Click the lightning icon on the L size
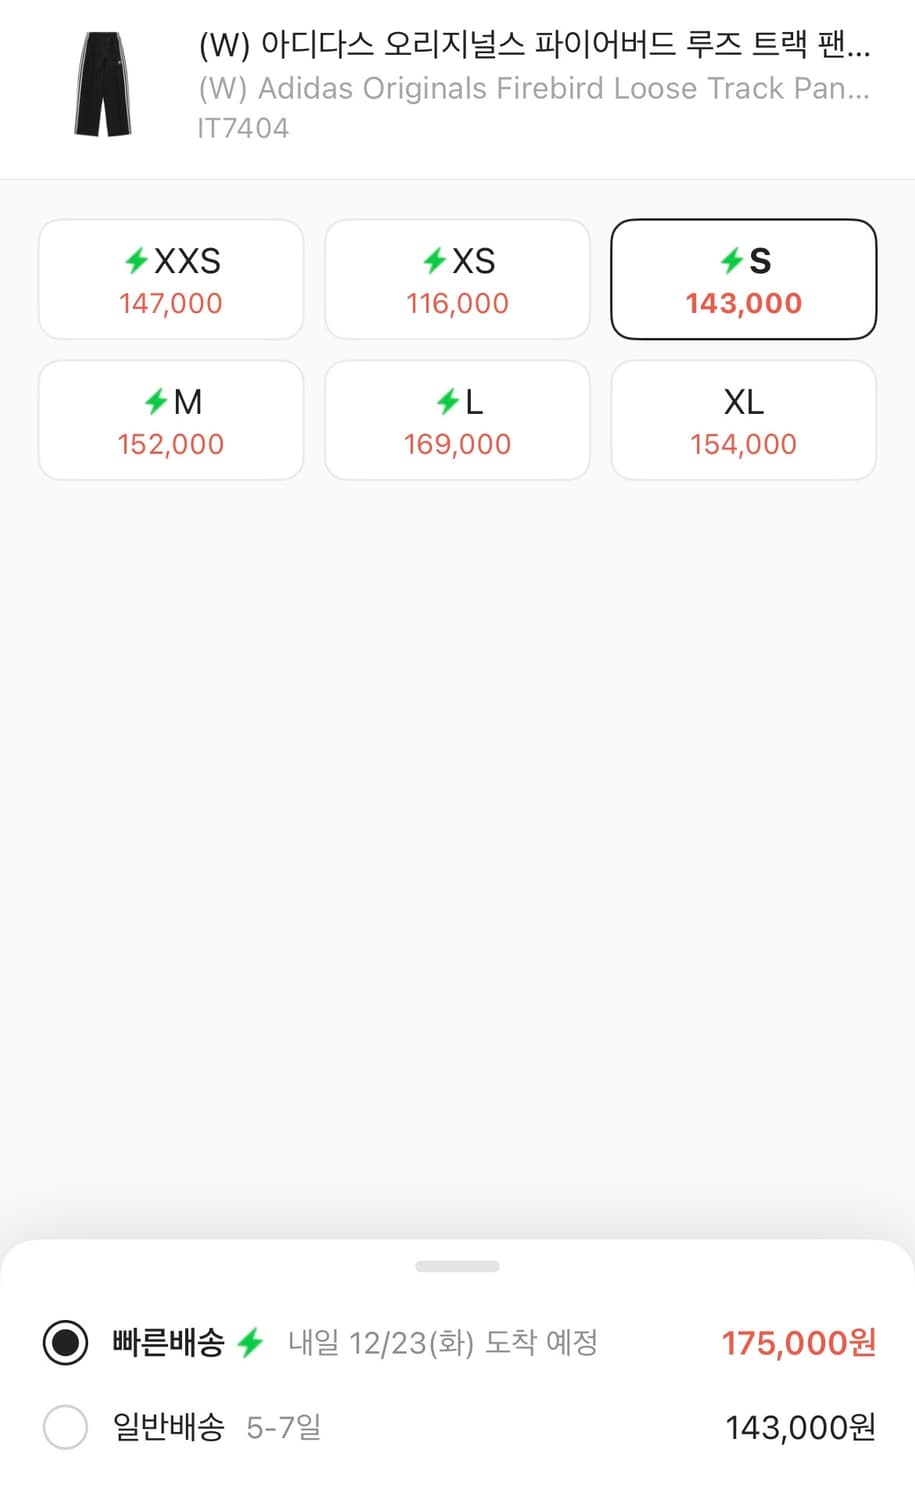 point(447,402)
